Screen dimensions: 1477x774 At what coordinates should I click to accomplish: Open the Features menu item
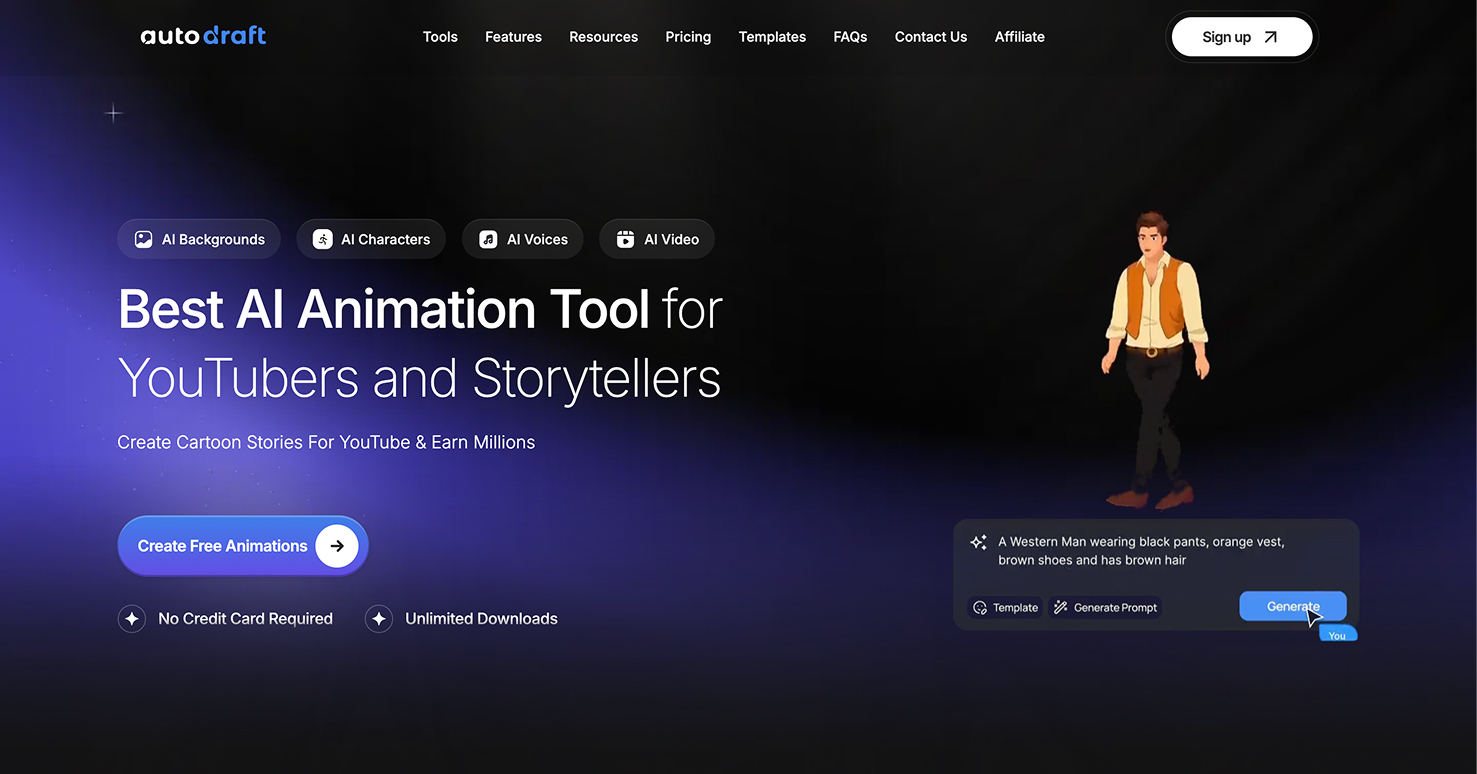click(x=513, y=37)
